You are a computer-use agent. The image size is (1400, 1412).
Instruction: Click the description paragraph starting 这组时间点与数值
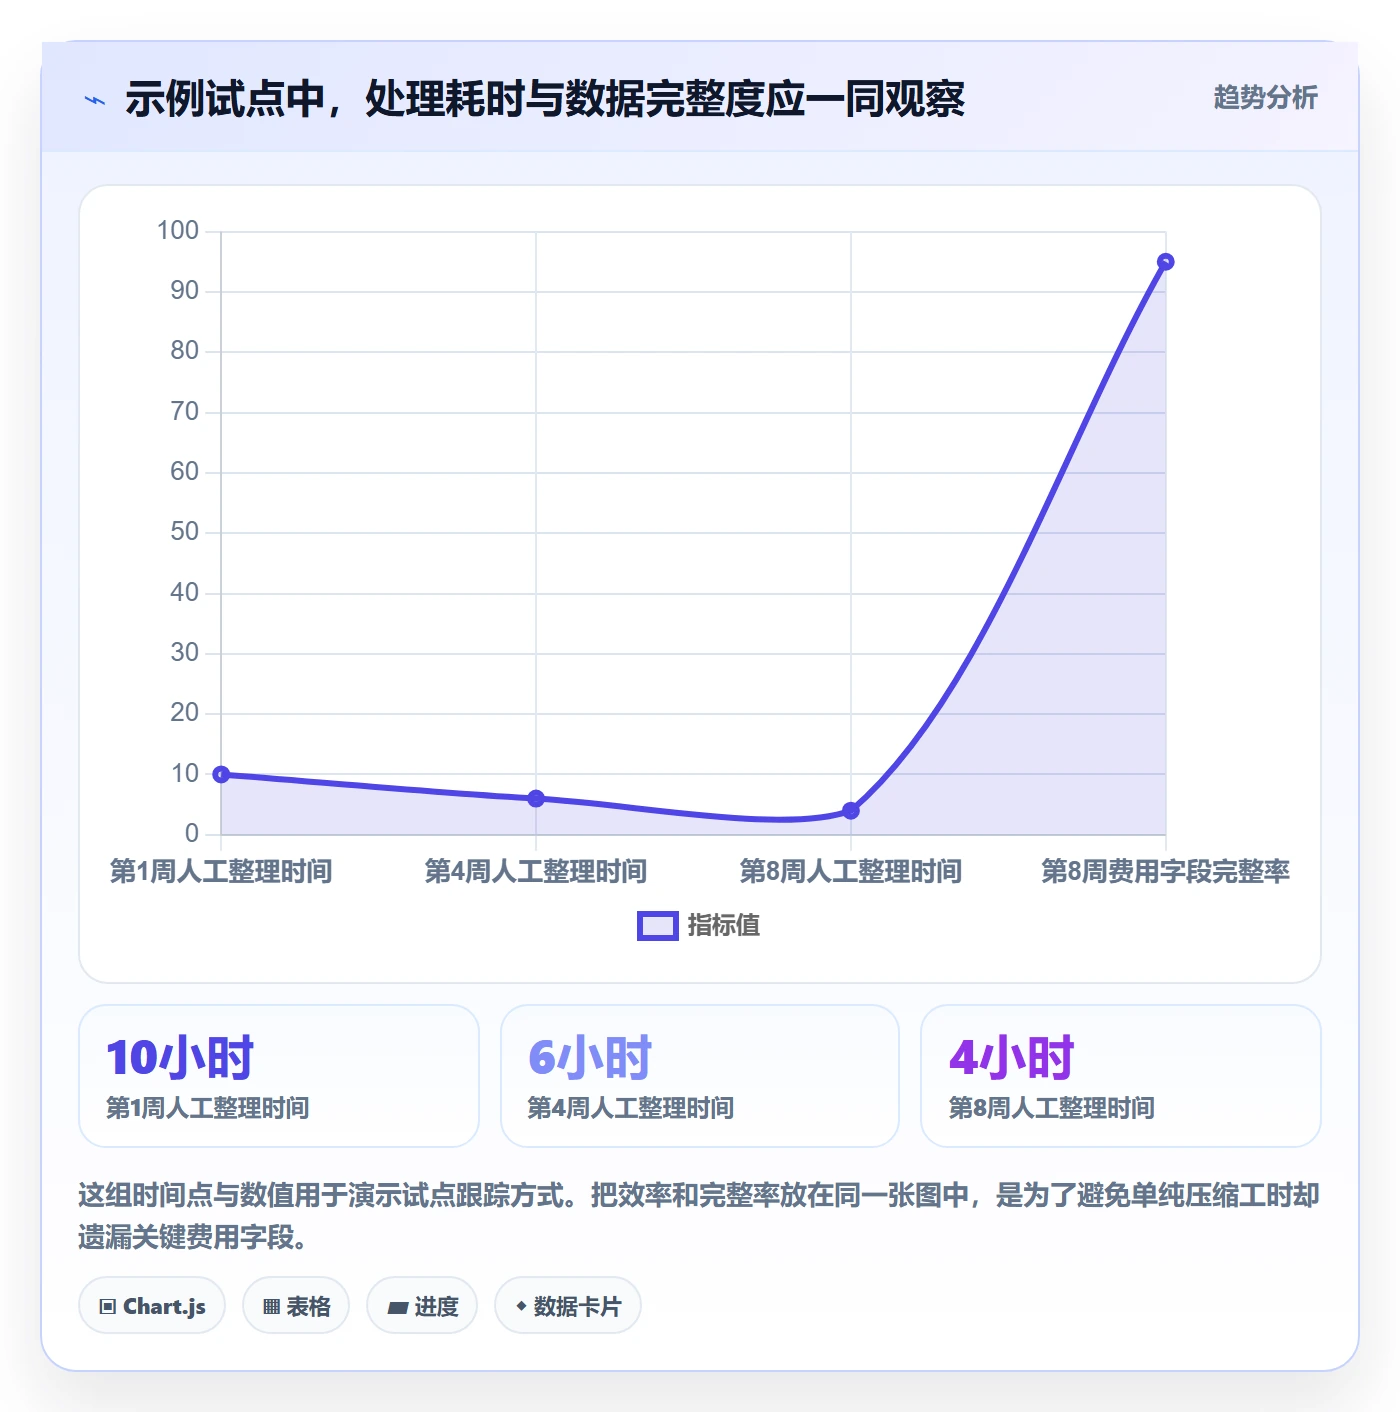699,1216
